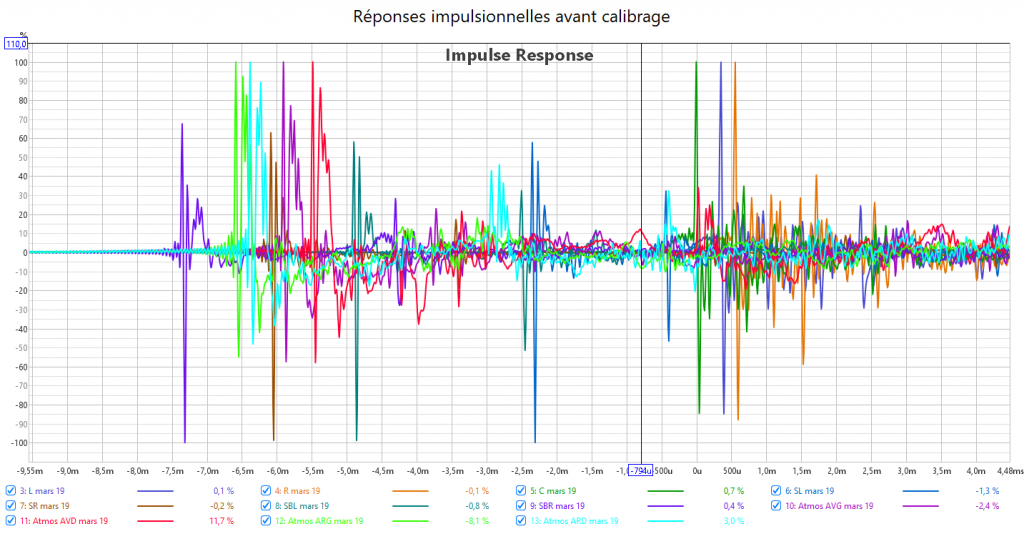Hide the '5: C mars 19' trace
Viewport: 1024px width, 544px height.
(521, 491)
